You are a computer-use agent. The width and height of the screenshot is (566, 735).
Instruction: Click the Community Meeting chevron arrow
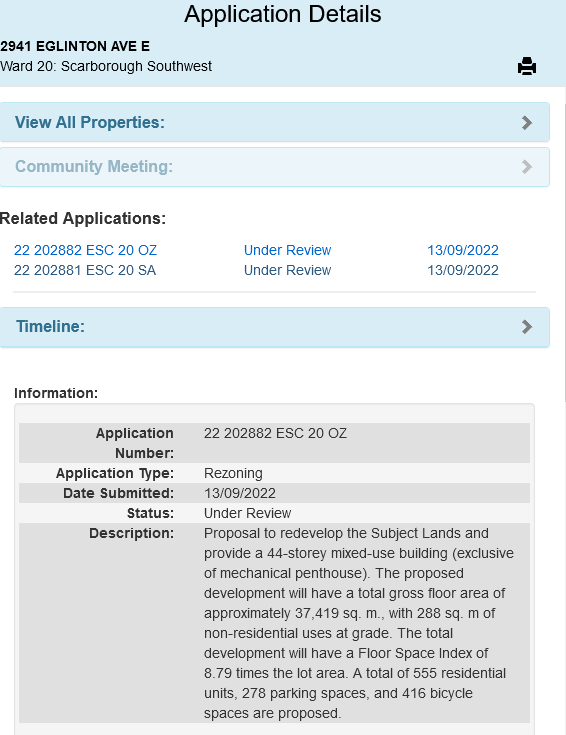(x=527, y=167)
